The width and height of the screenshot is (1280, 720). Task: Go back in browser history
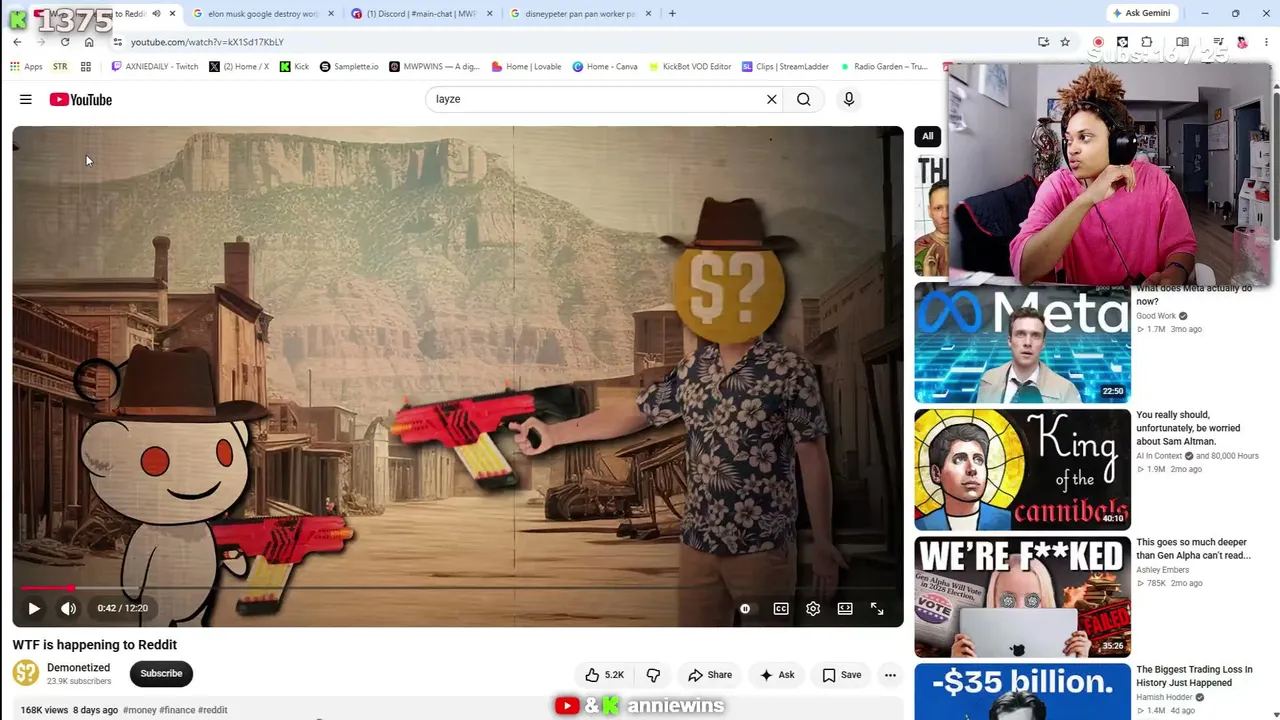[17, 42]
